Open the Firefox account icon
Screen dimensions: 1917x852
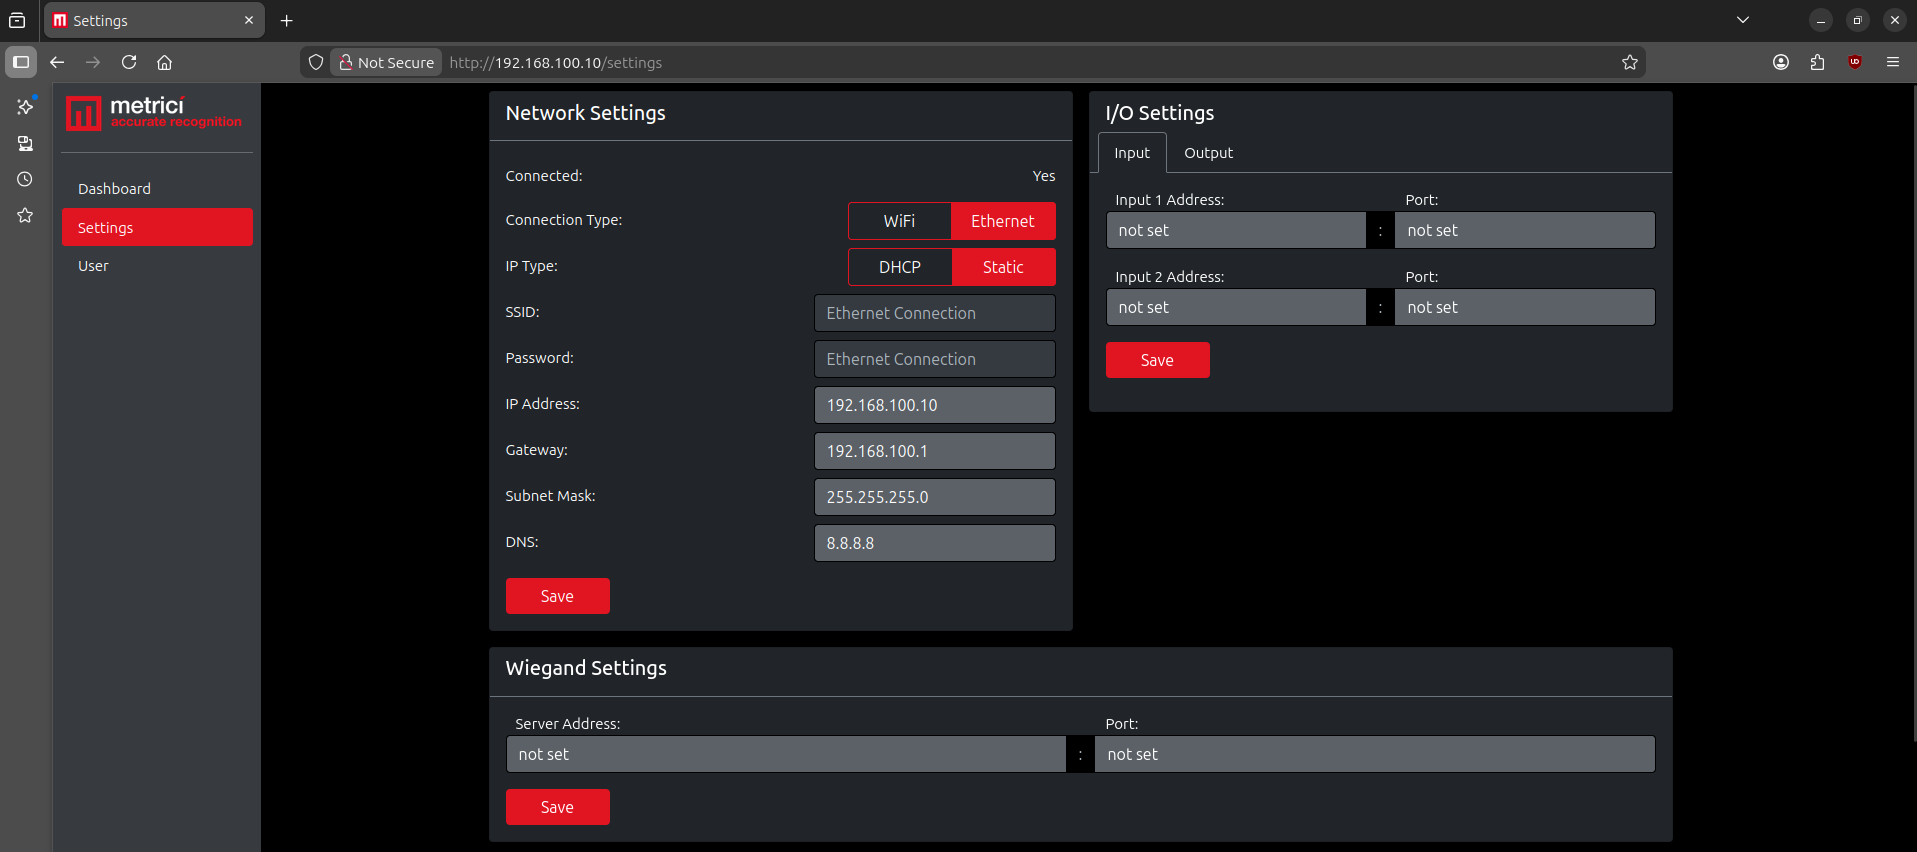(1781, 62)
